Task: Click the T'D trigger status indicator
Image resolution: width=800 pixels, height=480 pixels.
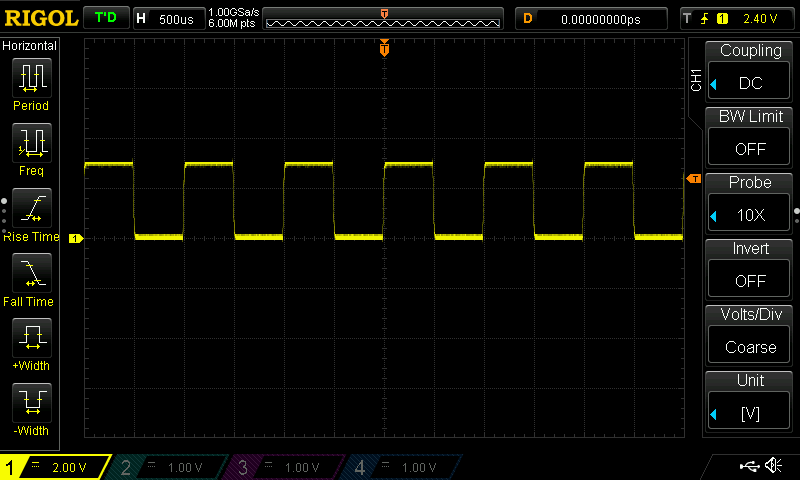Action: 106,18
